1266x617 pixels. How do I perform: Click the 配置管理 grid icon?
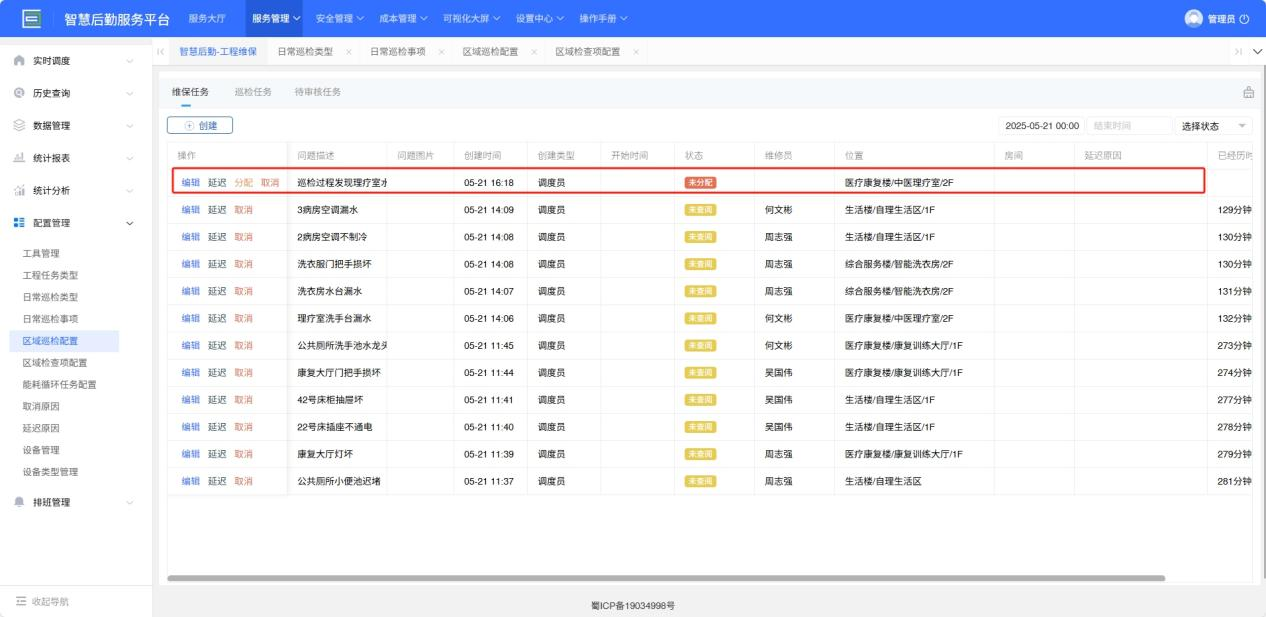pyautogui.click(x=19, y=222)
